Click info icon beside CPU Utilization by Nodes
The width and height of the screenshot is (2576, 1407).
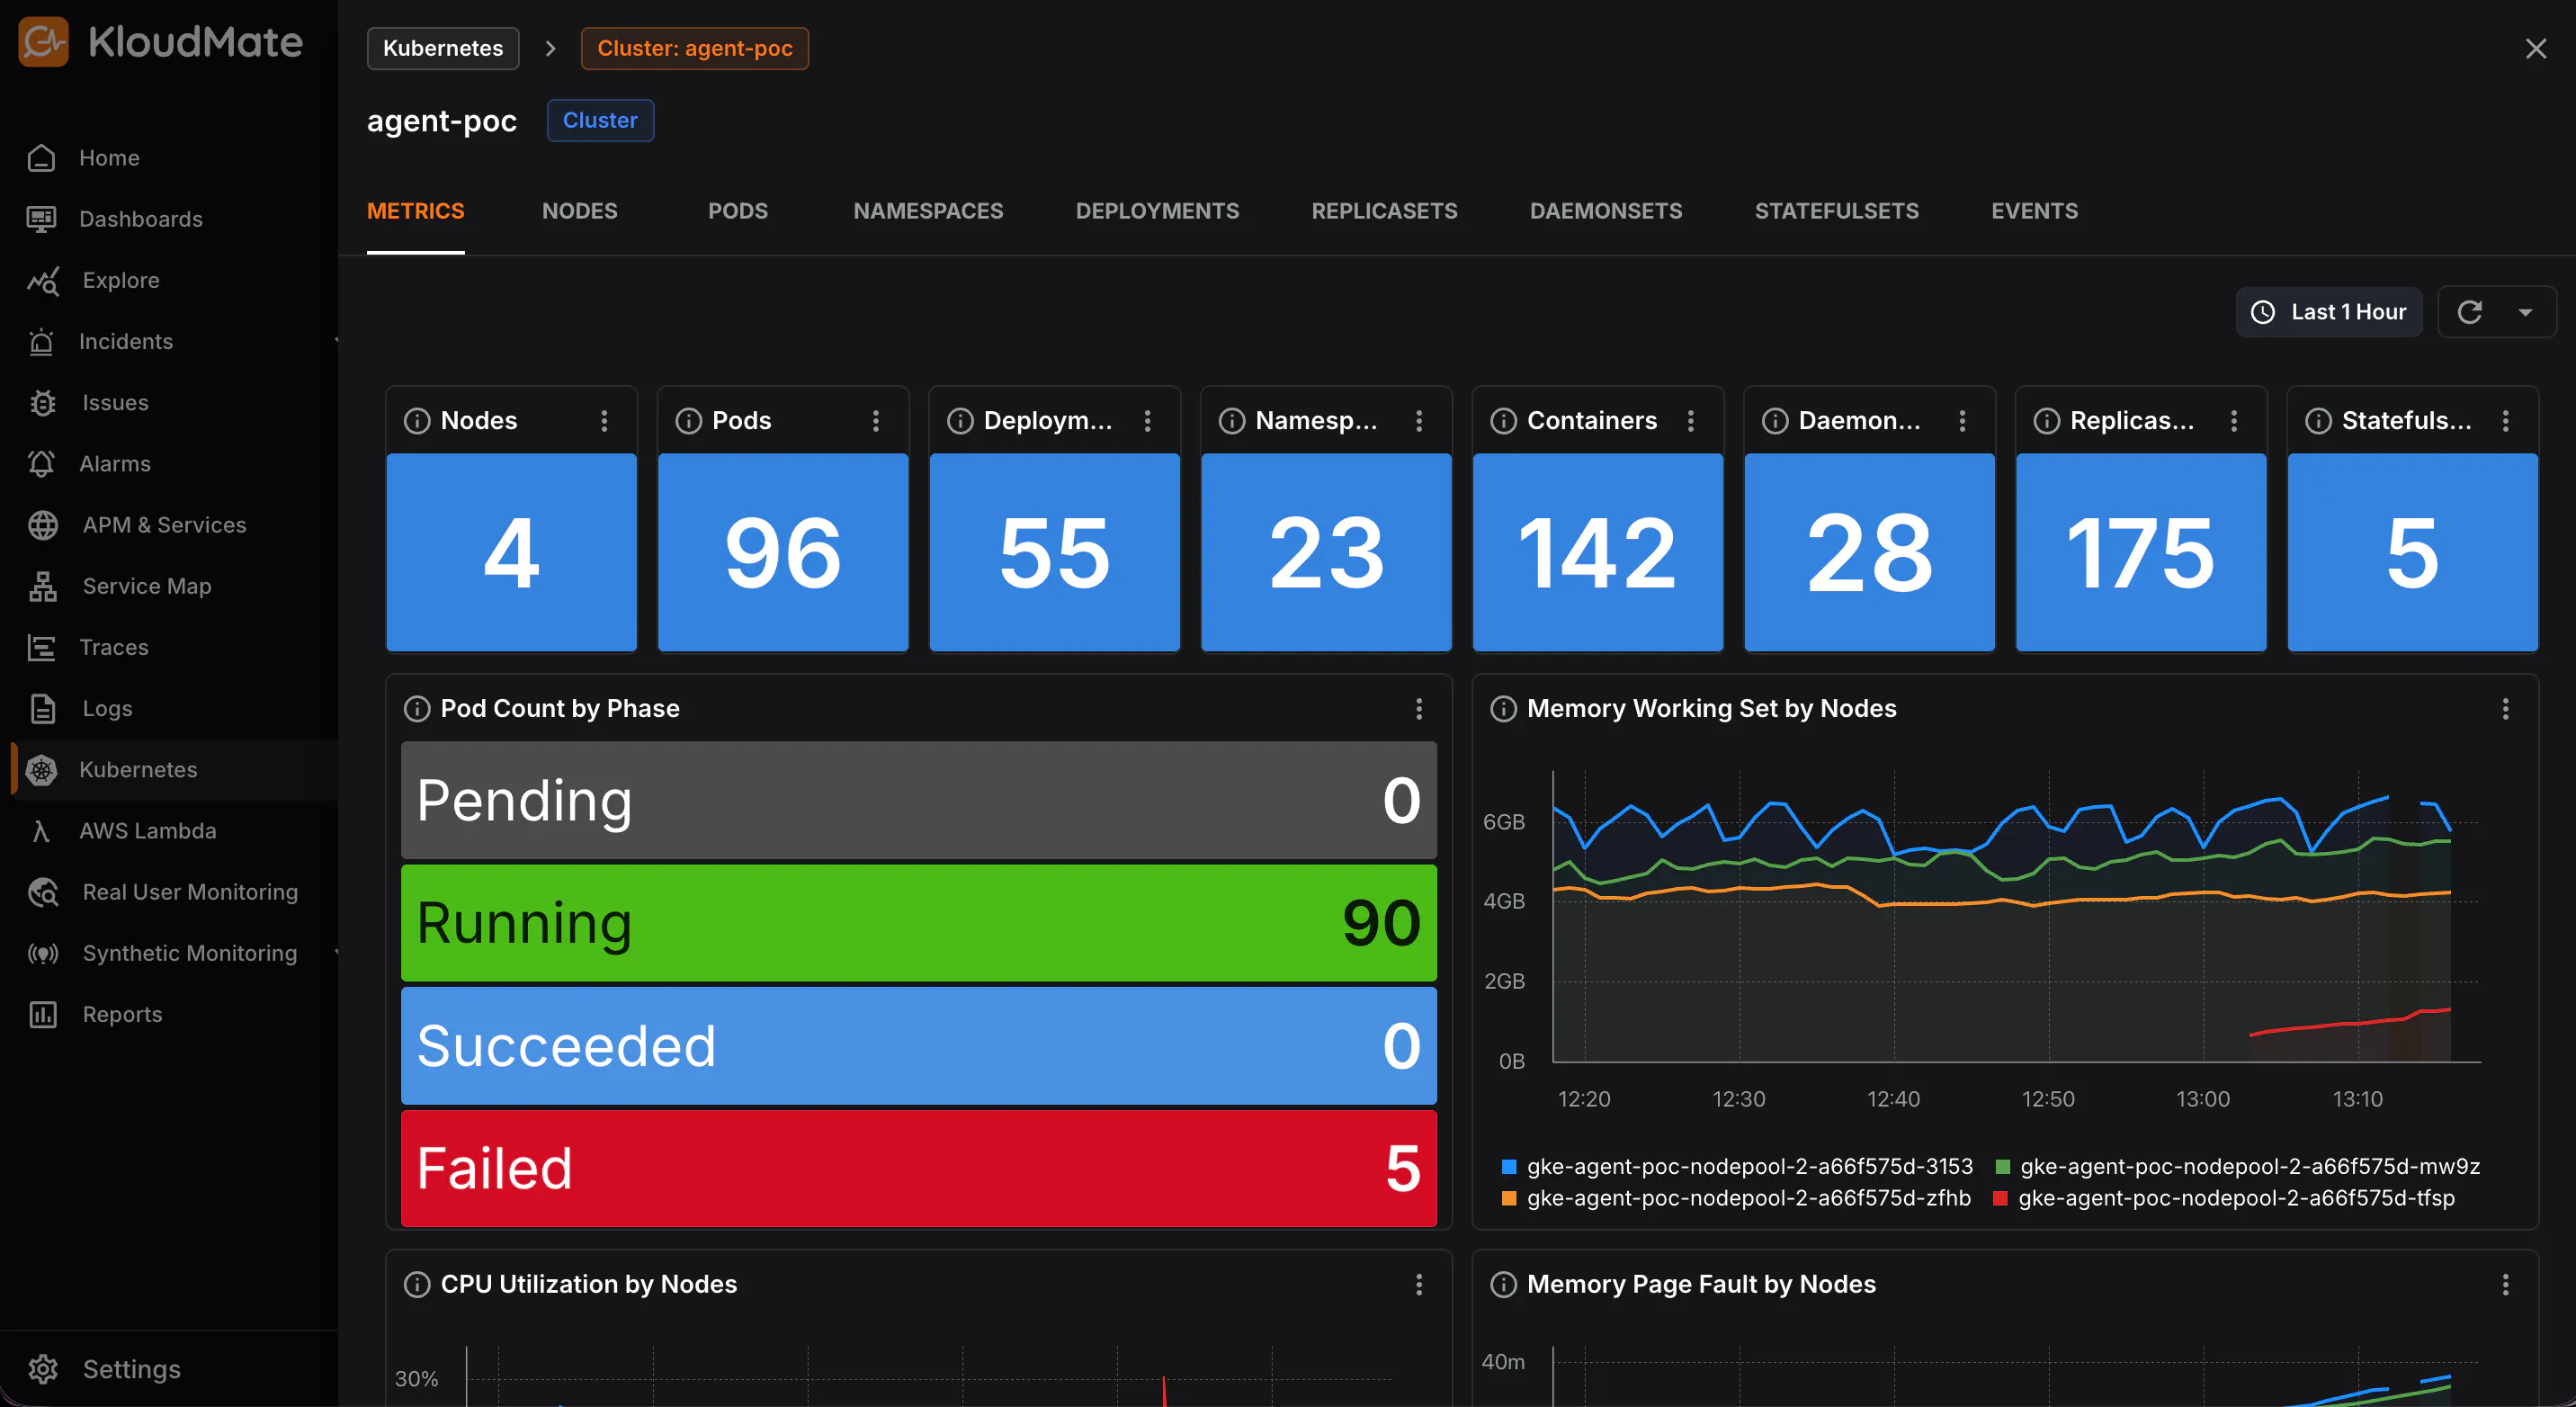(416, 1284)
